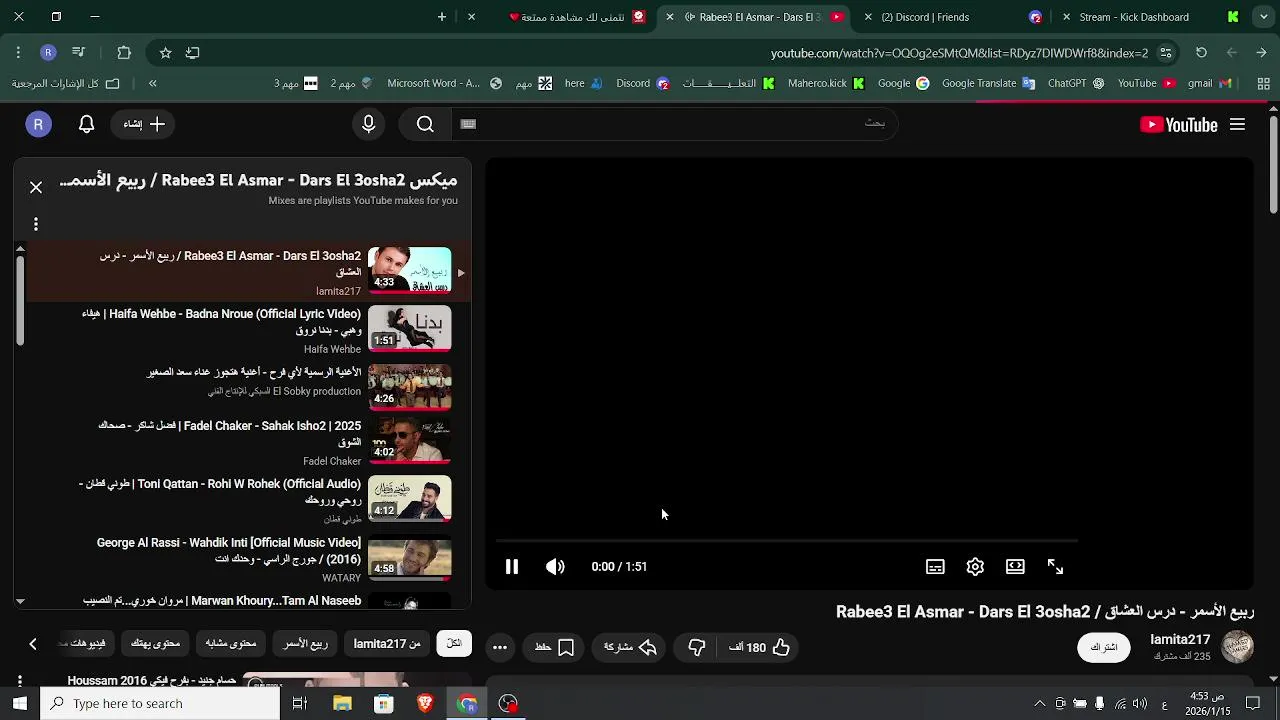Screen dimensions: 1280x720
Task: Select the الكل filter chip
Action: (454, 643)
